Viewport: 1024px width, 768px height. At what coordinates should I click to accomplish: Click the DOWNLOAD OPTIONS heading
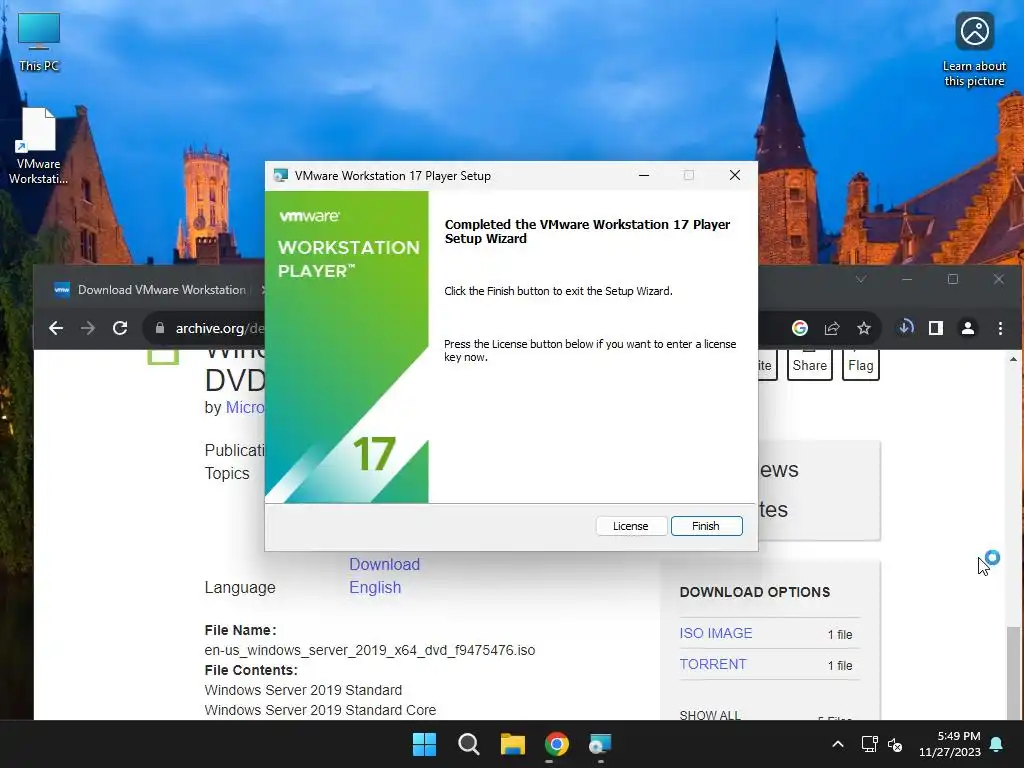coord(755,592)
